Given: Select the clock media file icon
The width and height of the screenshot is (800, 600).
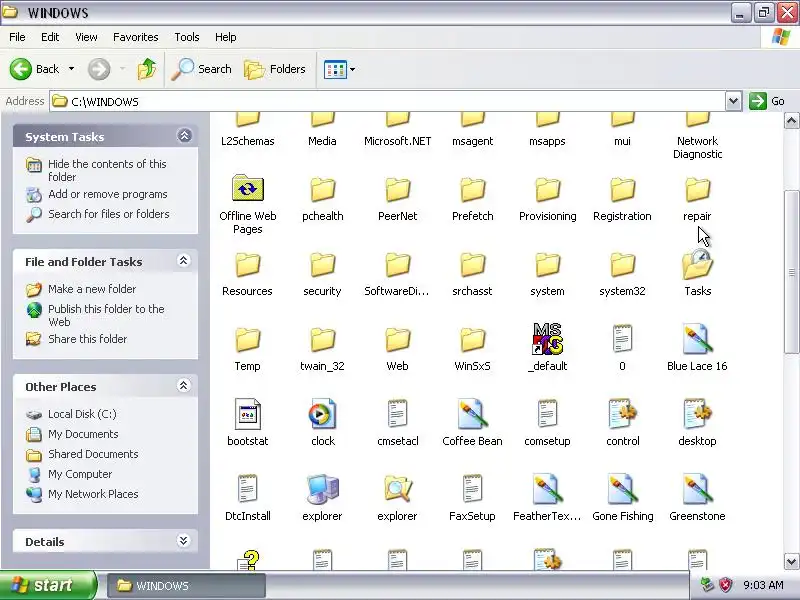Looking at the screenshot, I should point(322,414).
